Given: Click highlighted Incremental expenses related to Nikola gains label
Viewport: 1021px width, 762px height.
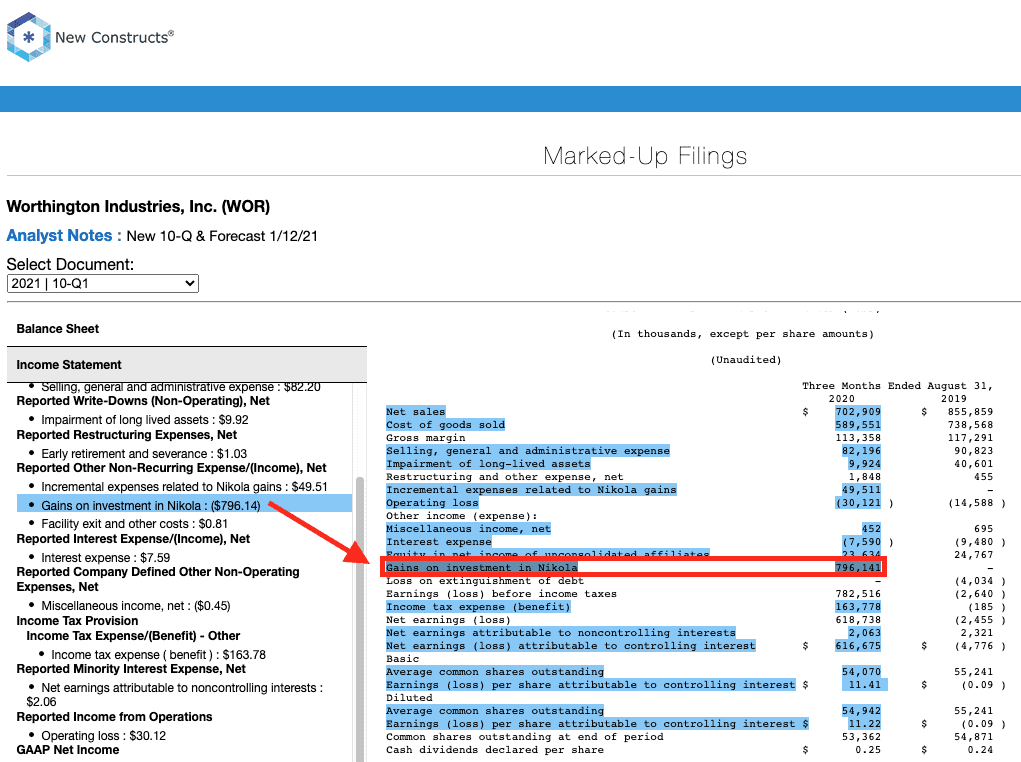Looking at the screenshot, I should (x=531, y=490).
